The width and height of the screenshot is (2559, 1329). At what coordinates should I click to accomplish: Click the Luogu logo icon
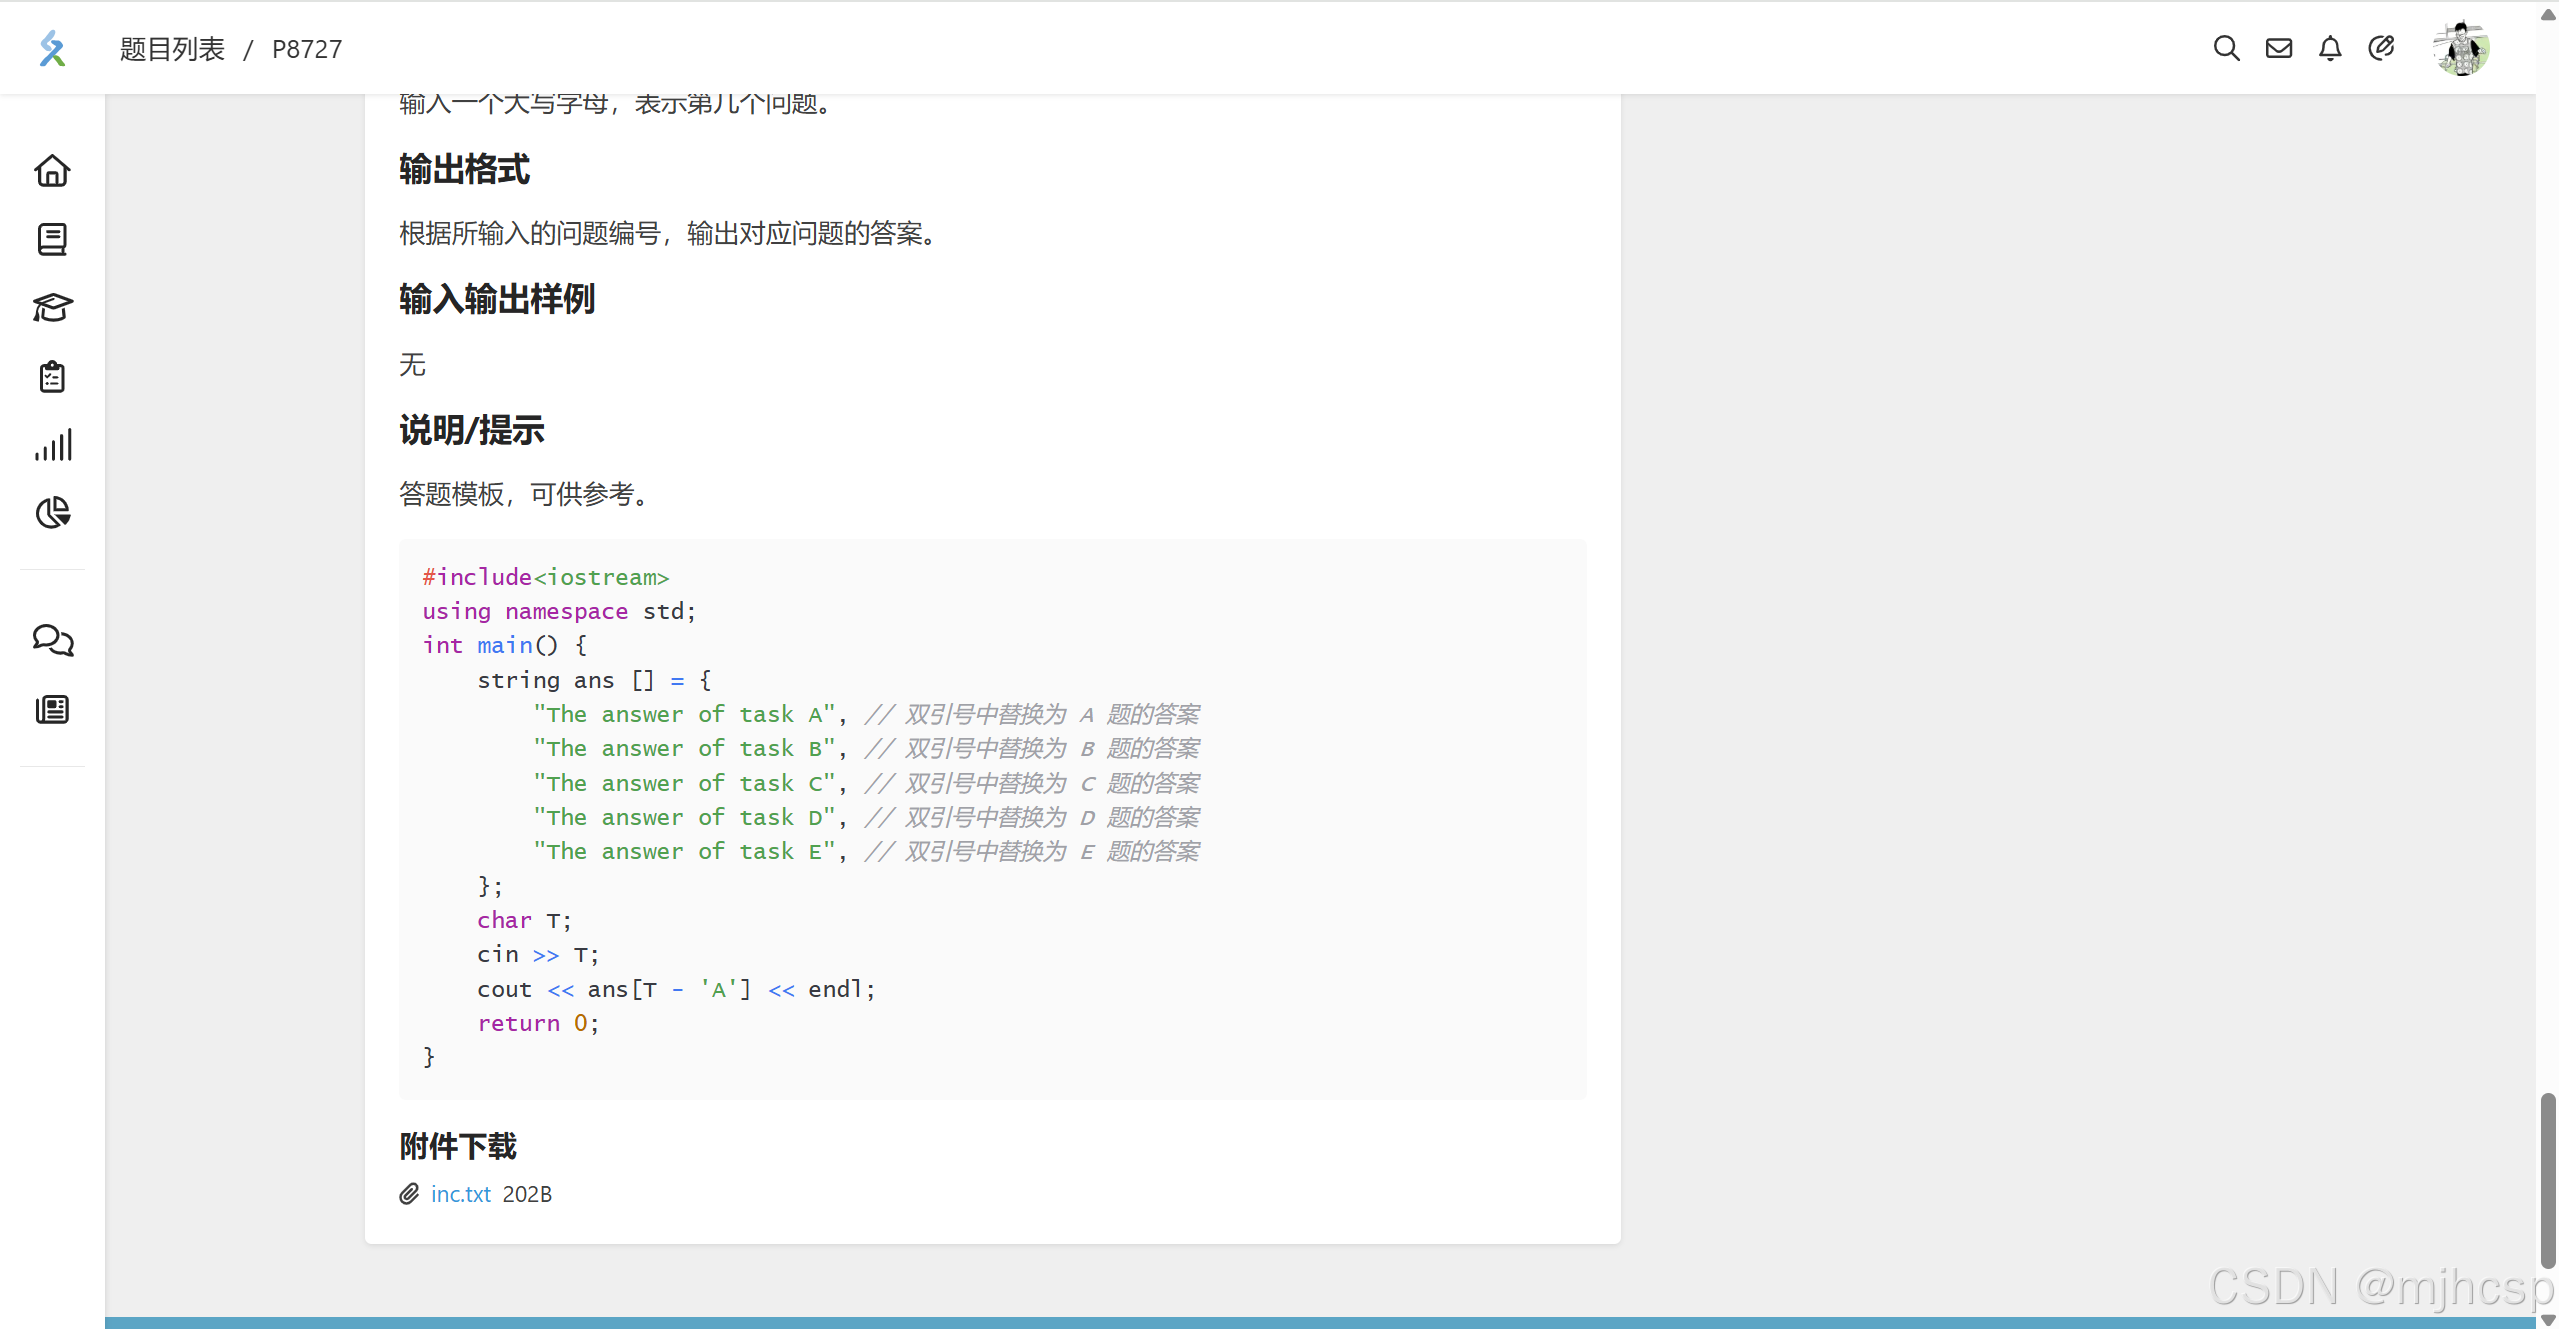(x=52, y=48)
